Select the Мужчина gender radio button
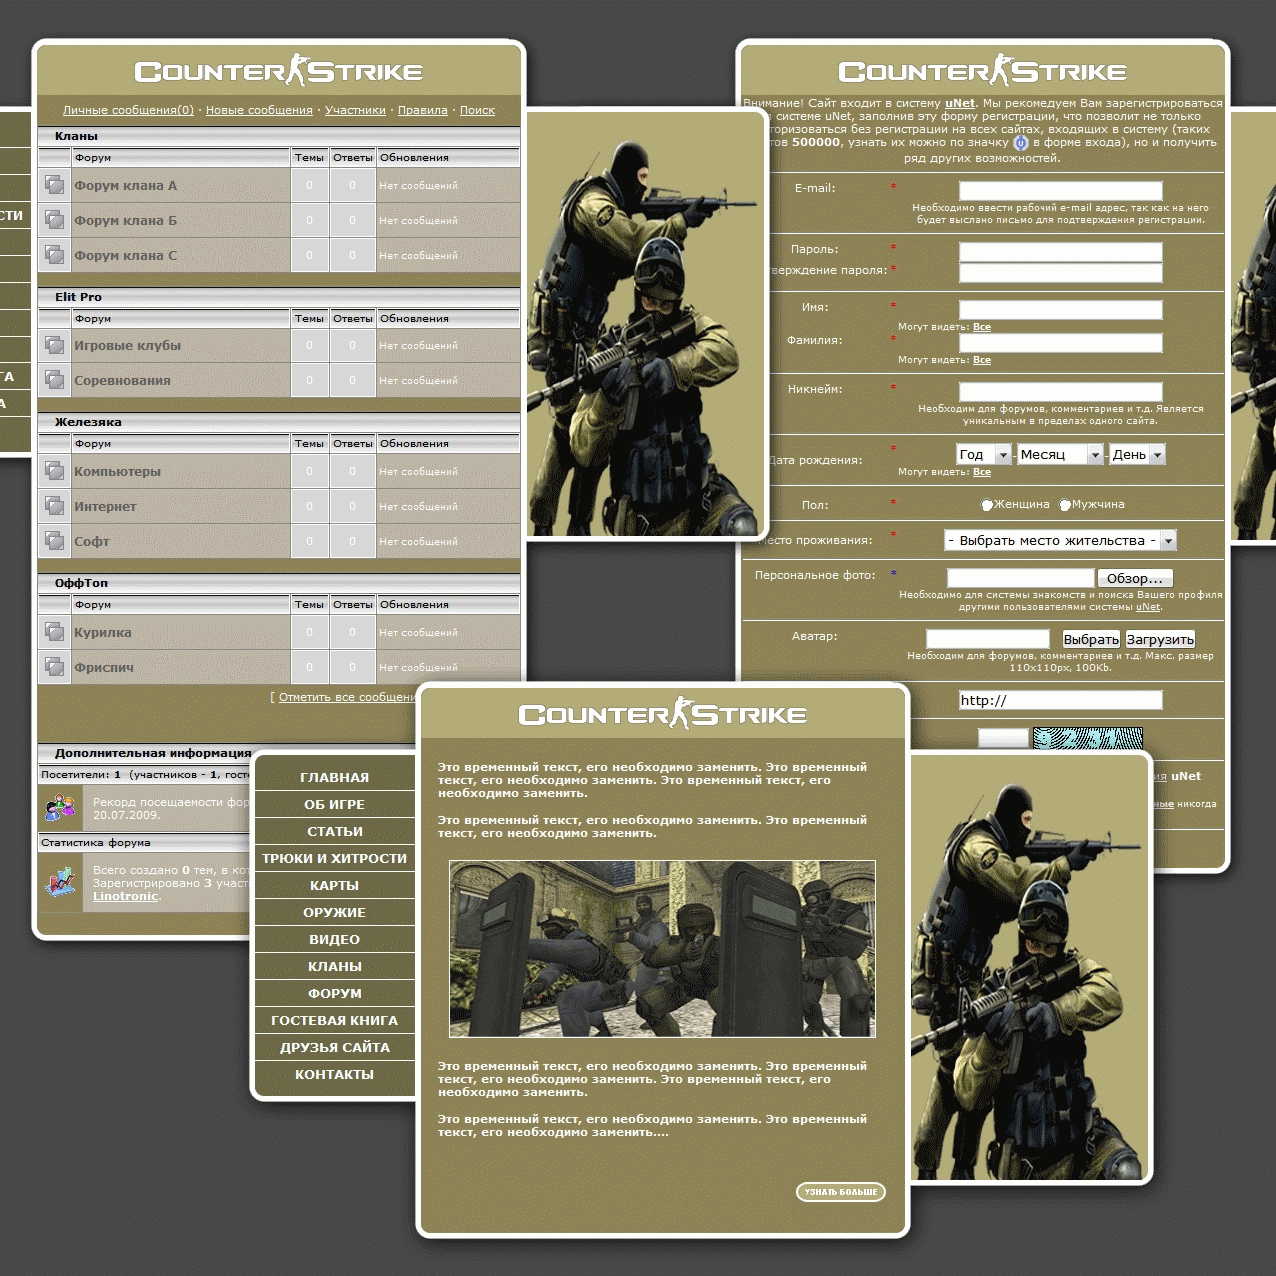 [x=1065, y=505]
